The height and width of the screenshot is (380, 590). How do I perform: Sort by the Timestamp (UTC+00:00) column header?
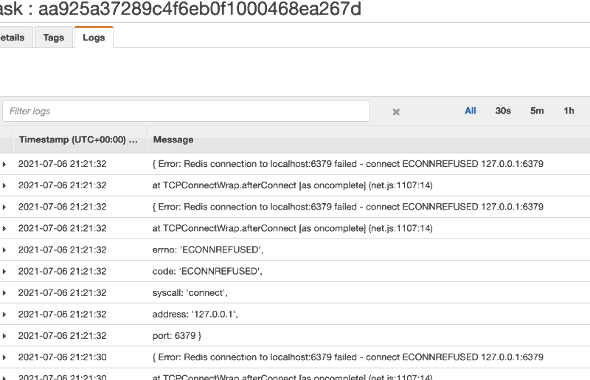pyautogui.click(x=78, y=140)
